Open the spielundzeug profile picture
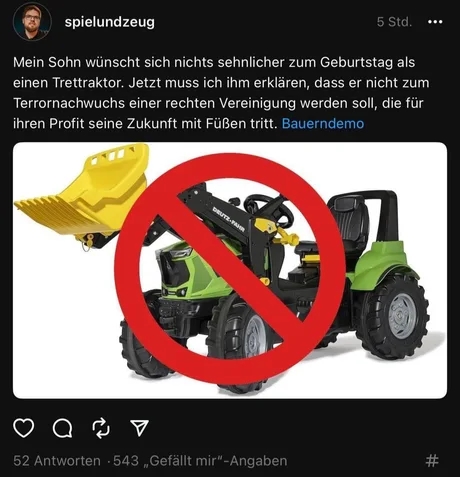 (32, 22)
